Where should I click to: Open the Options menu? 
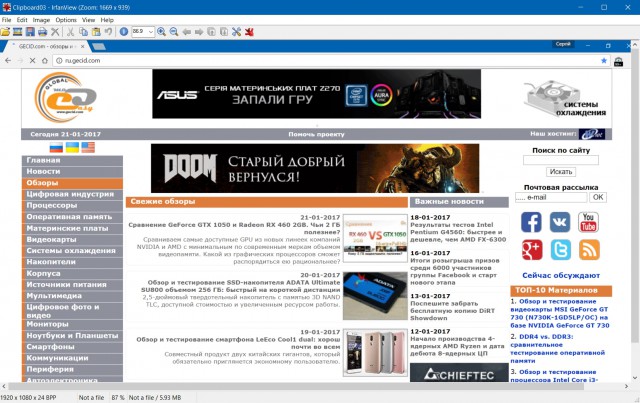click(66, 20)
